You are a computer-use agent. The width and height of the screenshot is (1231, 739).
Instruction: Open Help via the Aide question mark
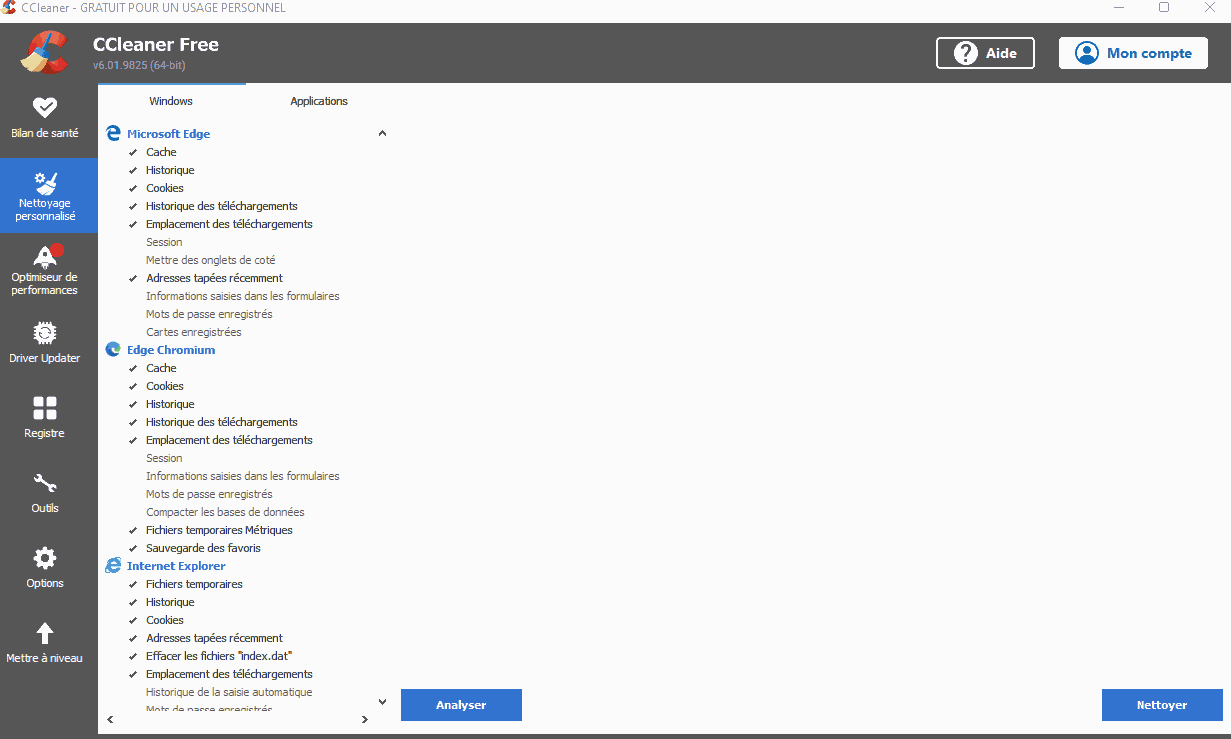985,53
